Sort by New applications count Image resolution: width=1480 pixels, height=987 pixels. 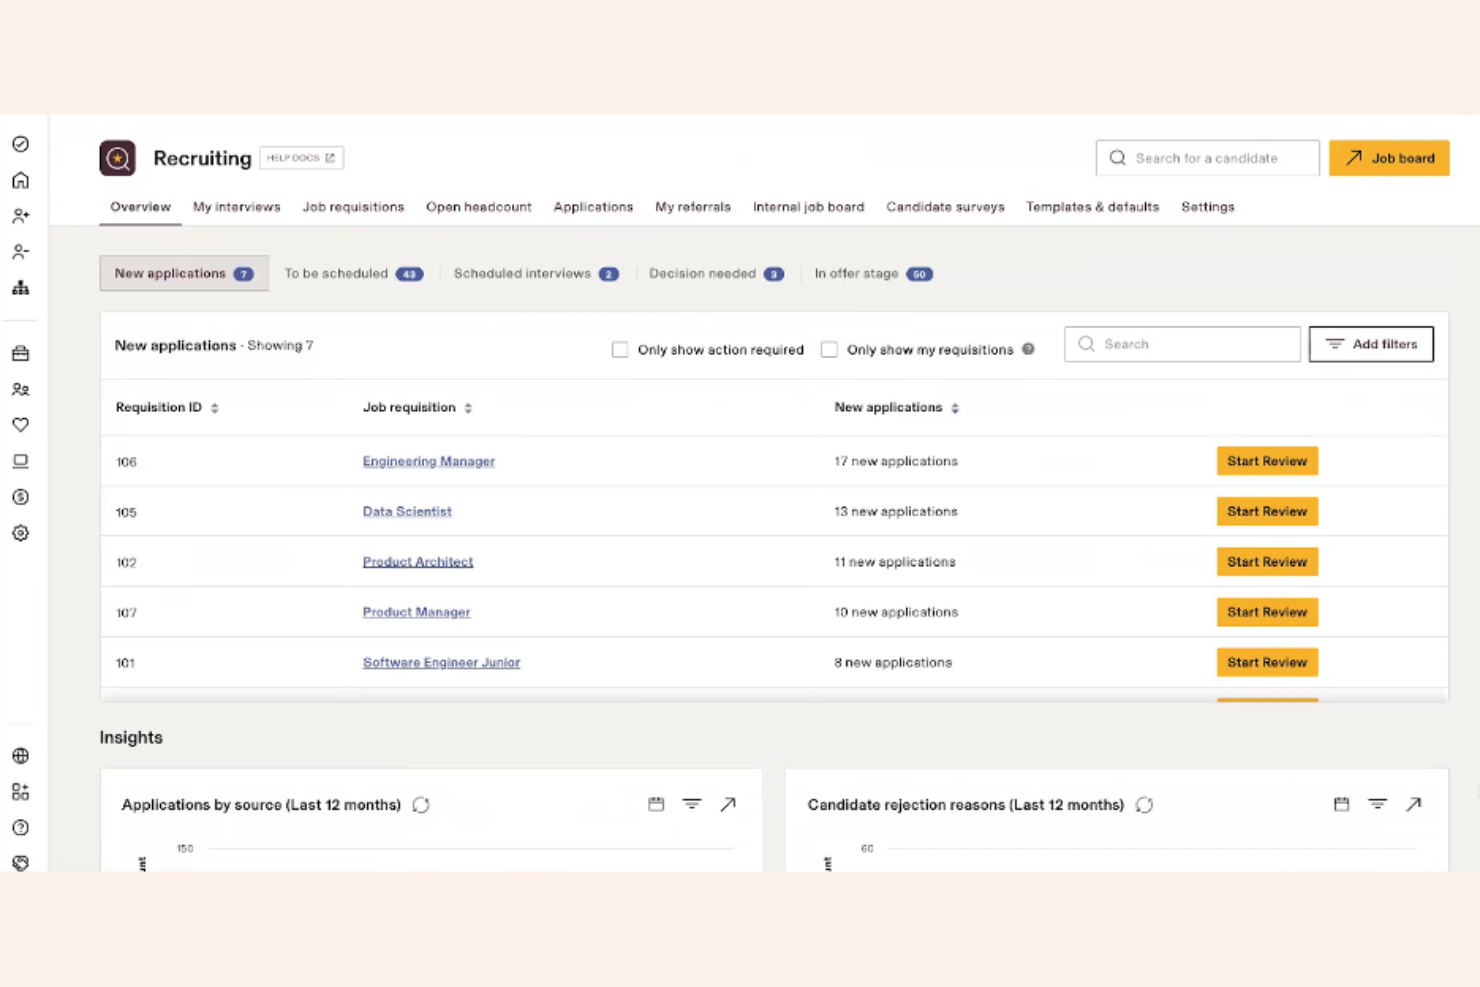[x=955, y=407]
